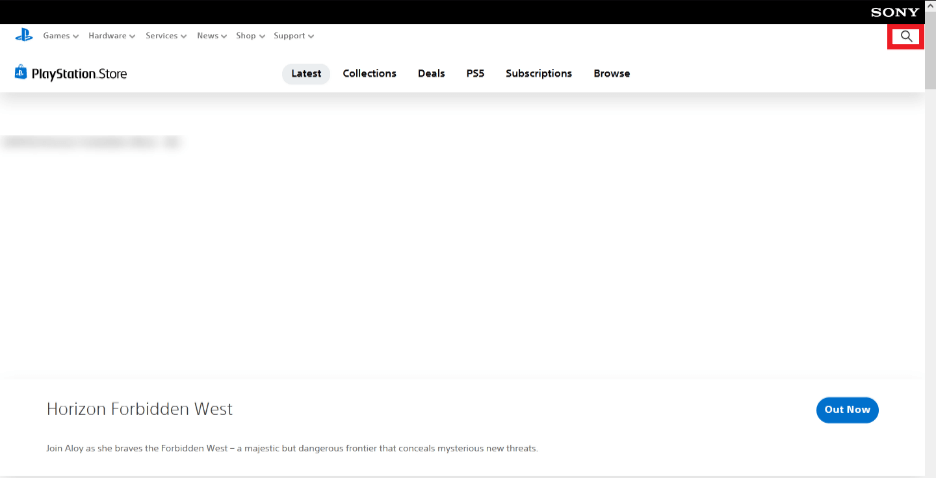
Task: Click the Horizon Forbidden West title
Action: tap(140, 409)
